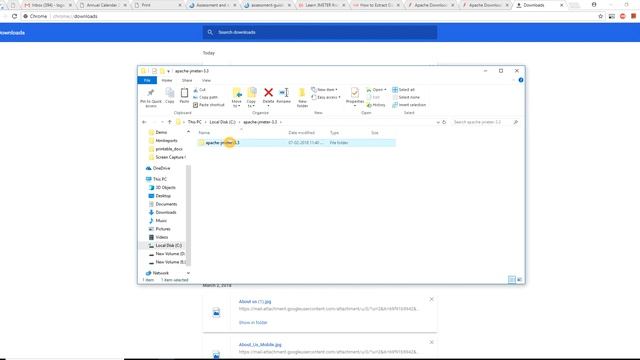Select printable_docs folder in navigation pane
640x360 pixels.
point(166,149)
